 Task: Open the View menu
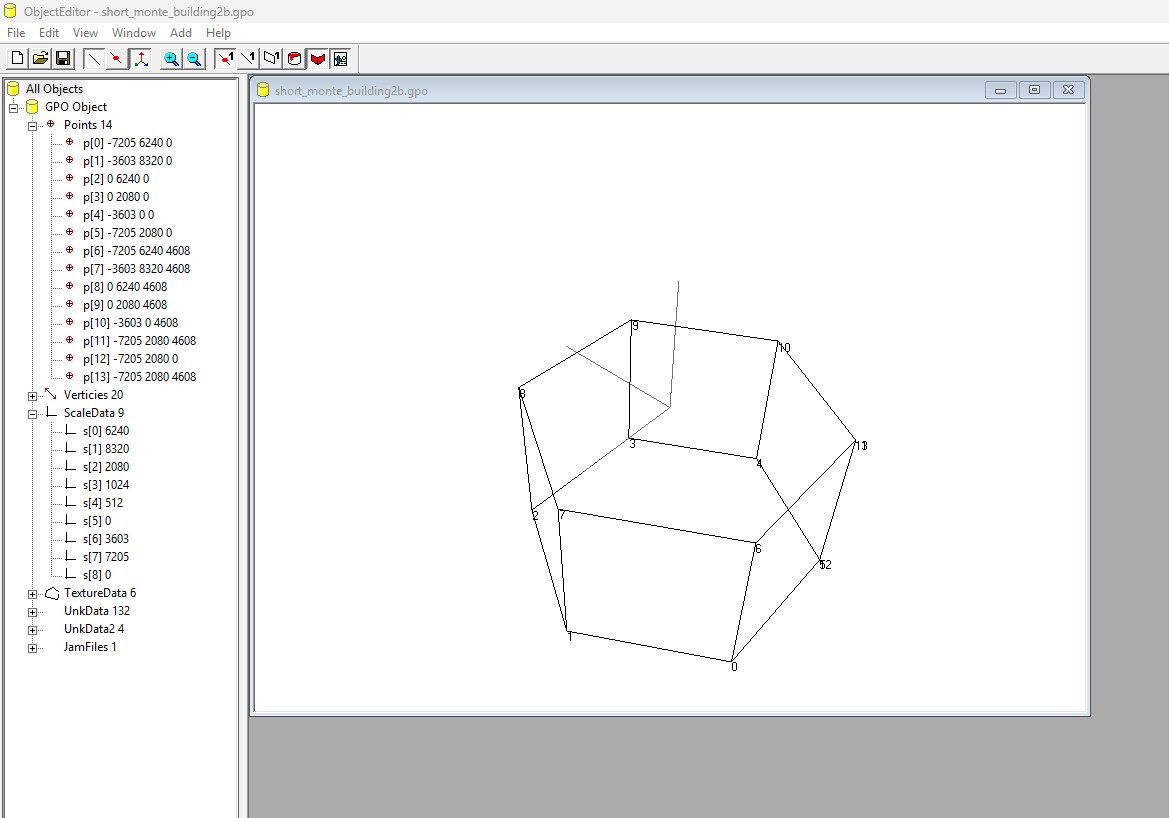pyautogui.click(x=85, y=33)
